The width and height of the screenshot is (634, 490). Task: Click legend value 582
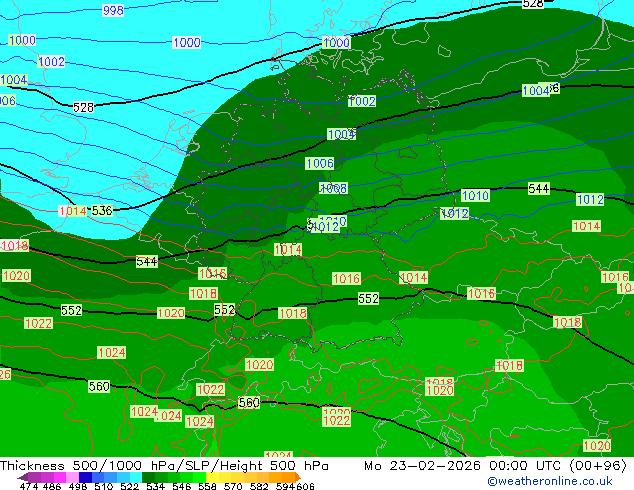click(x=257, y=486)
